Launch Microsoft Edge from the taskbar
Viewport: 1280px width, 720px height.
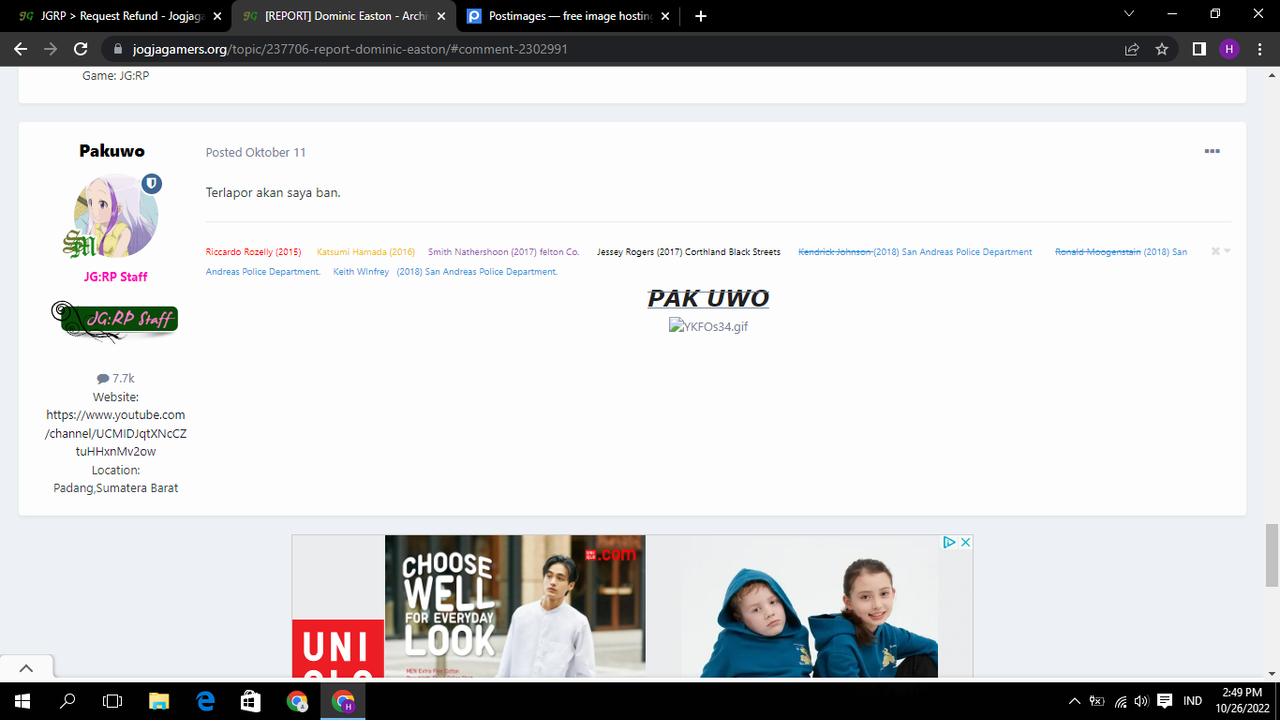(205, 701)
